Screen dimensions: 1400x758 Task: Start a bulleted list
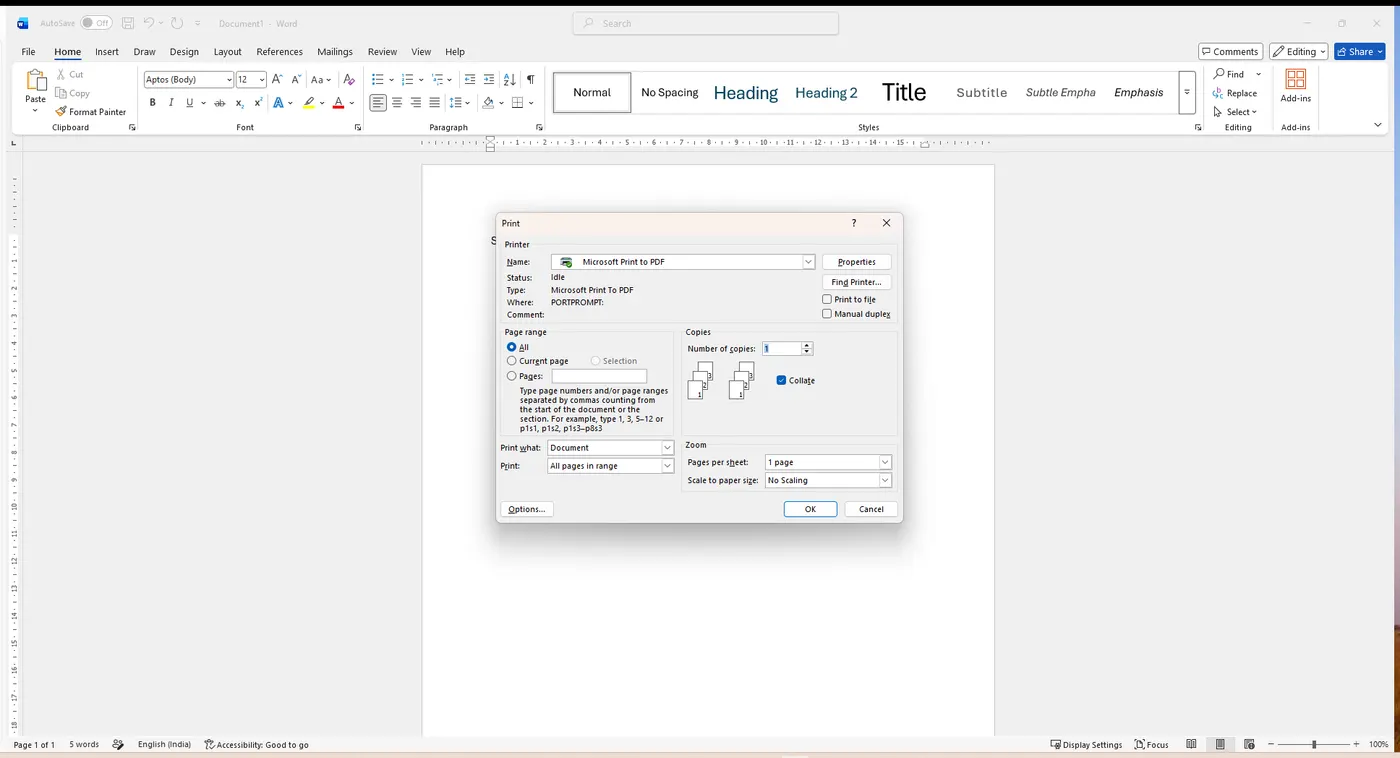pos(378,79)
